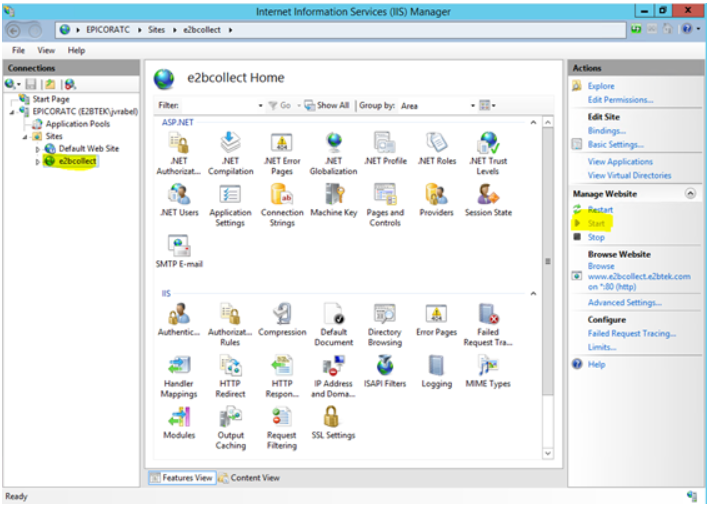Expand the Default Web Site node
This screenshot has width=708, height=505.
pyautogui.click(x=38, y=148)
